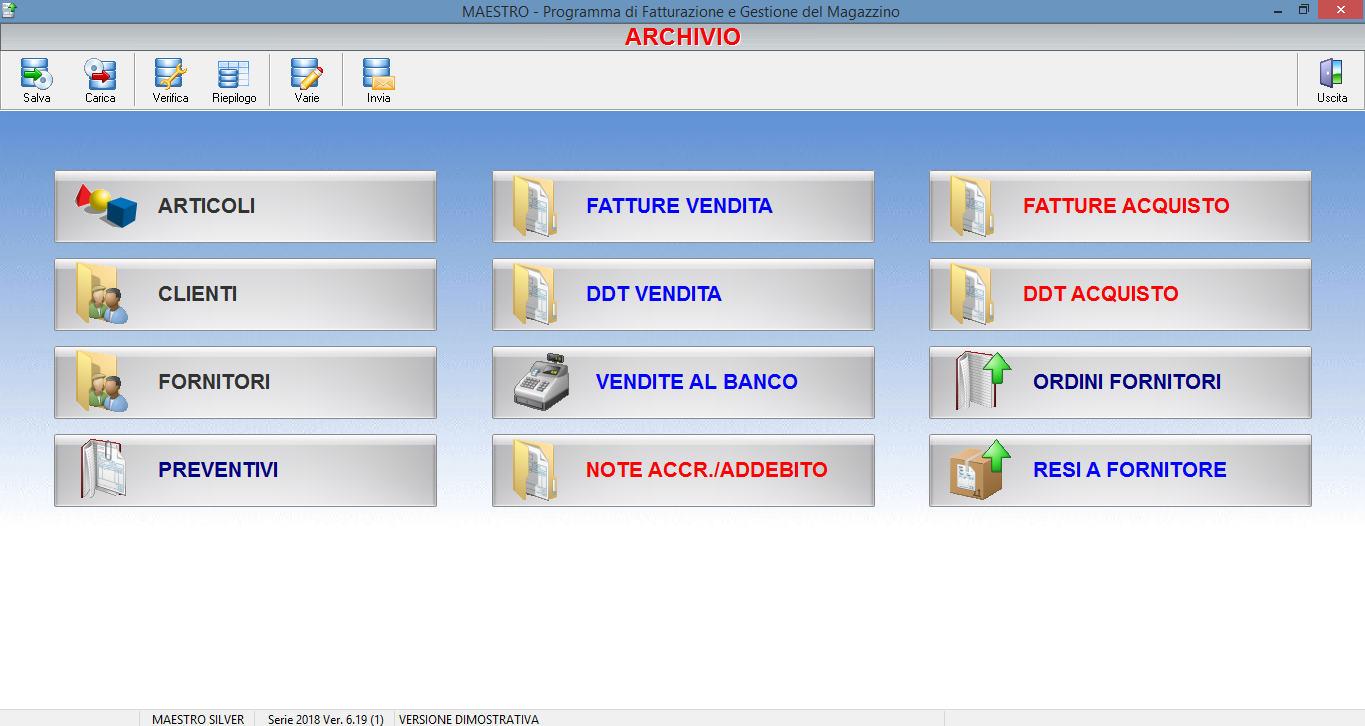Open NOTE ACCR./ADDEBITO archive
Image resolution: width=1365 pixels, height=726 pixels.
[683, 470]
